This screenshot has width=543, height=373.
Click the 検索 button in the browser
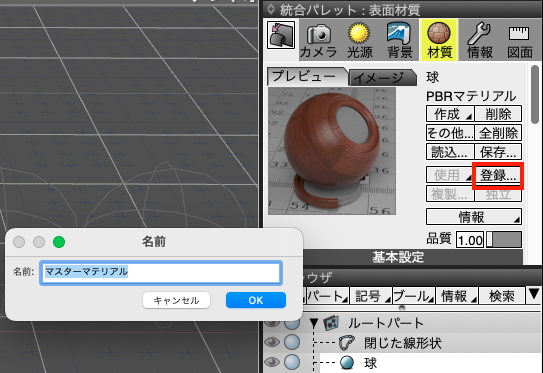point(501,296)
